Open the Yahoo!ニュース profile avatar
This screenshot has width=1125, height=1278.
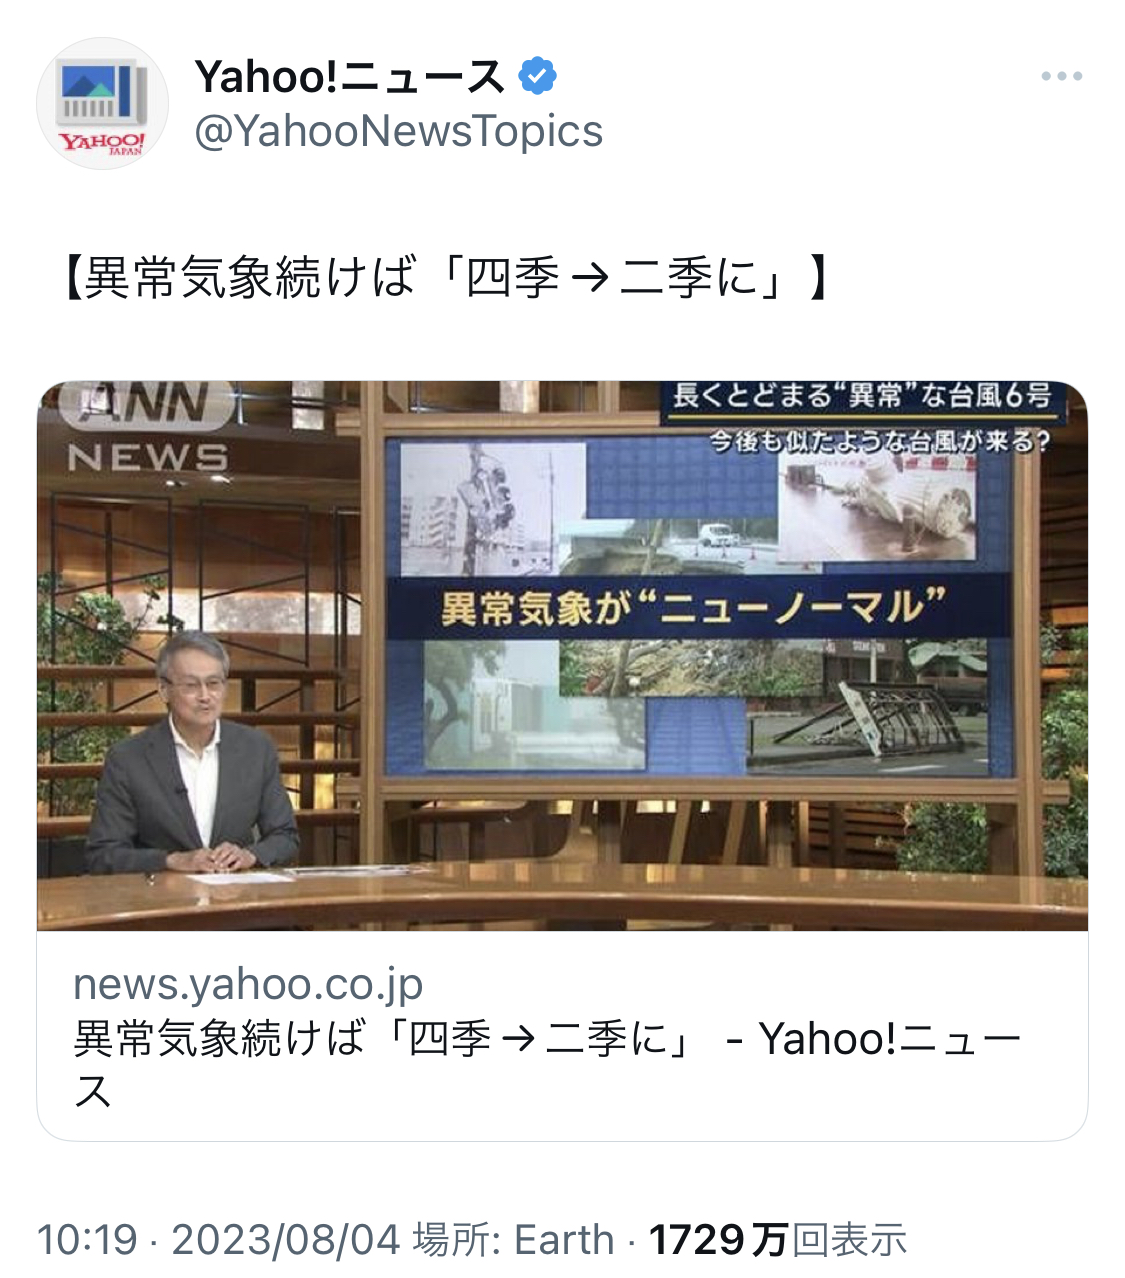(102, 103)
